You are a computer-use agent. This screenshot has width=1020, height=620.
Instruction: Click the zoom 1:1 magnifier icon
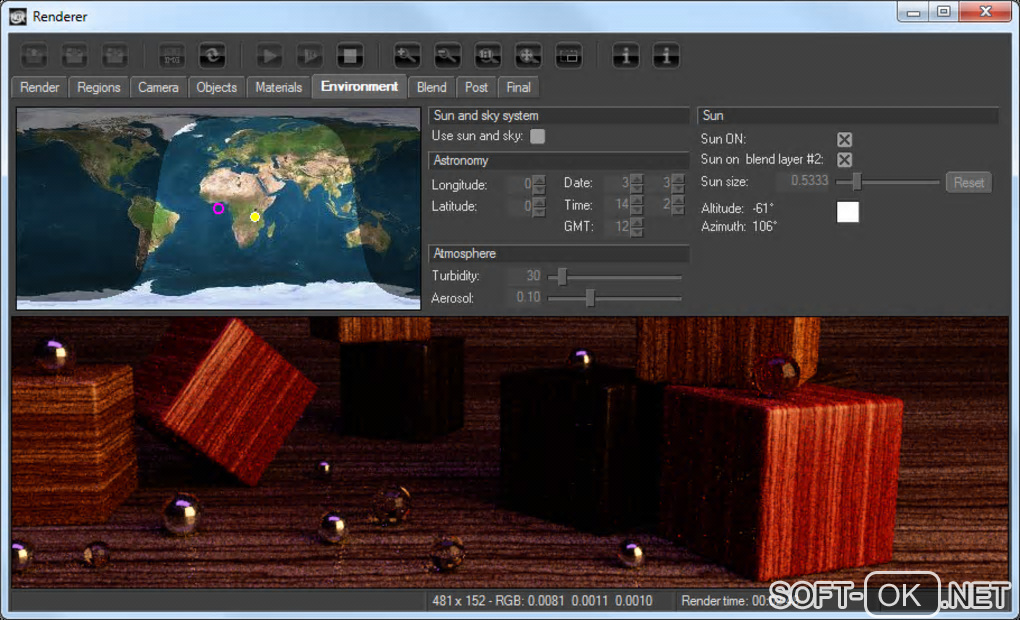click(488, 55)
